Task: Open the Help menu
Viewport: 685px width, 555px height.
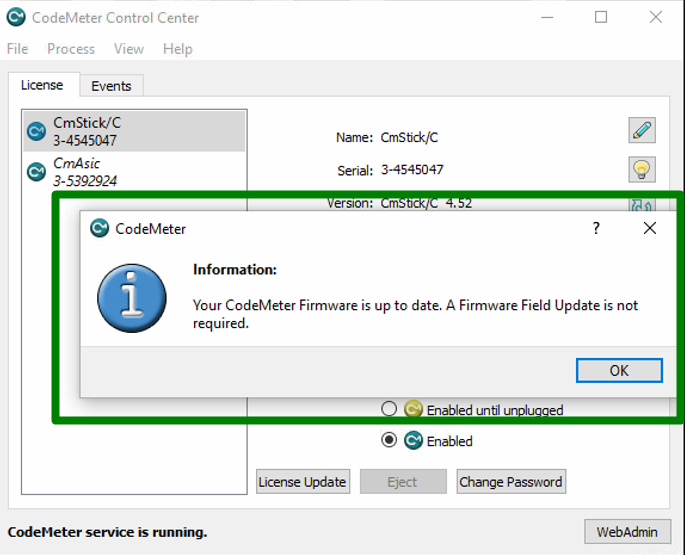Action: click(x=177, y=49)
